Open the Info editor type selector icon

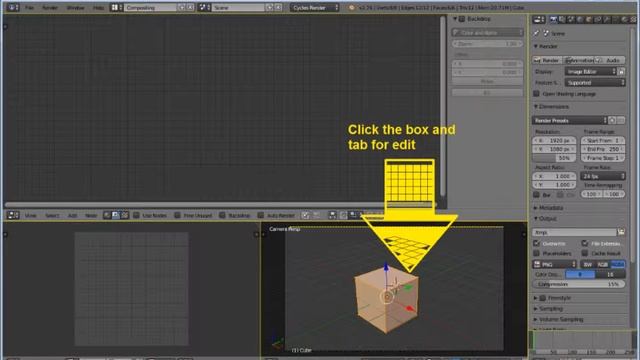pos(13,7)
